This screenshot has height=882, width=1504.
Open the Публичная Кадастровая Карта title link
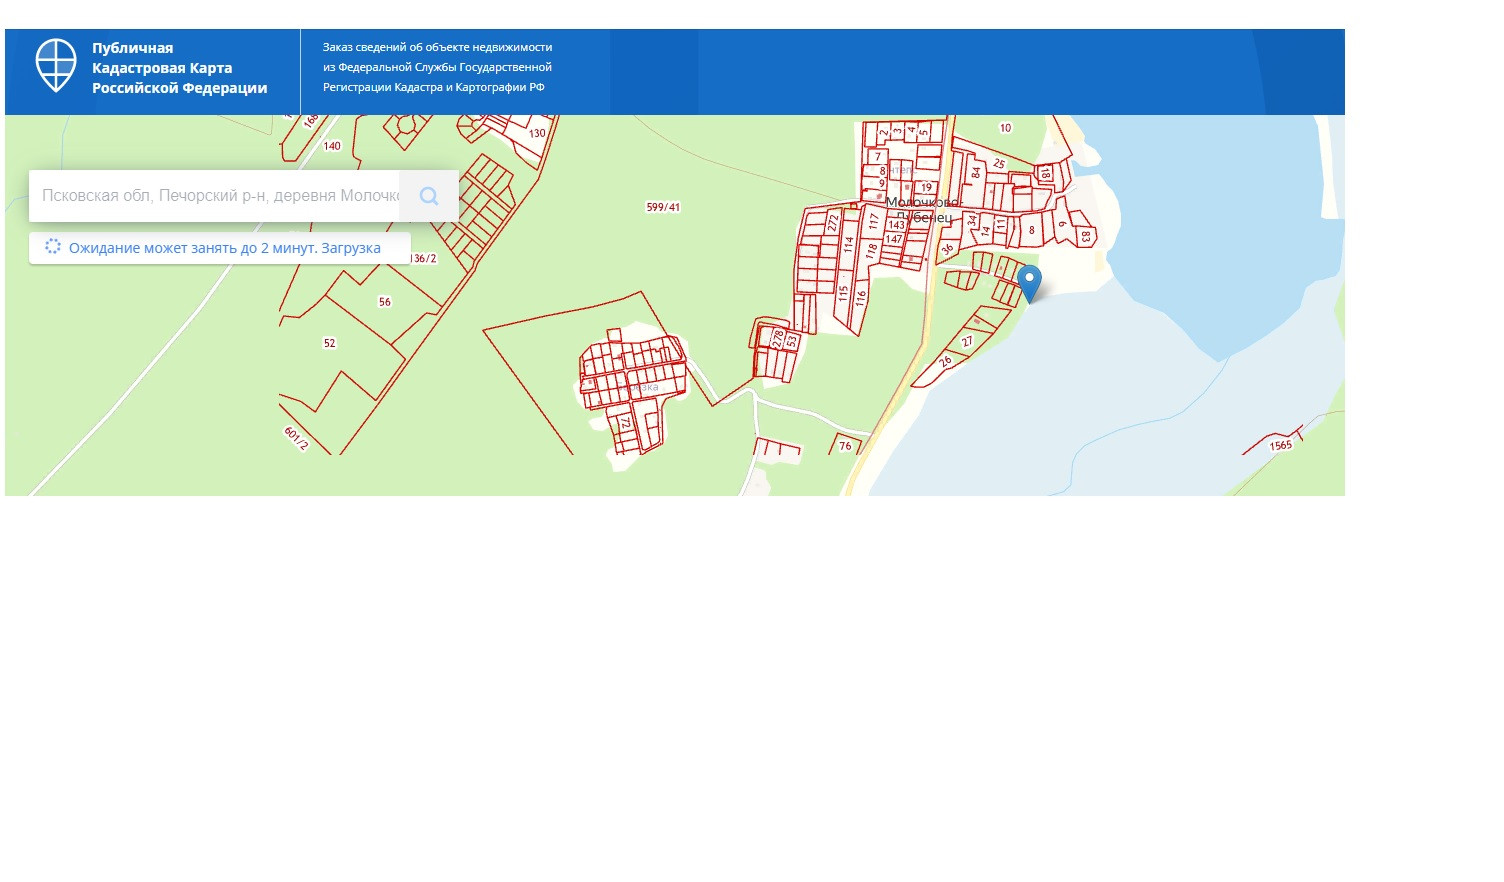(x=179, y=68)
